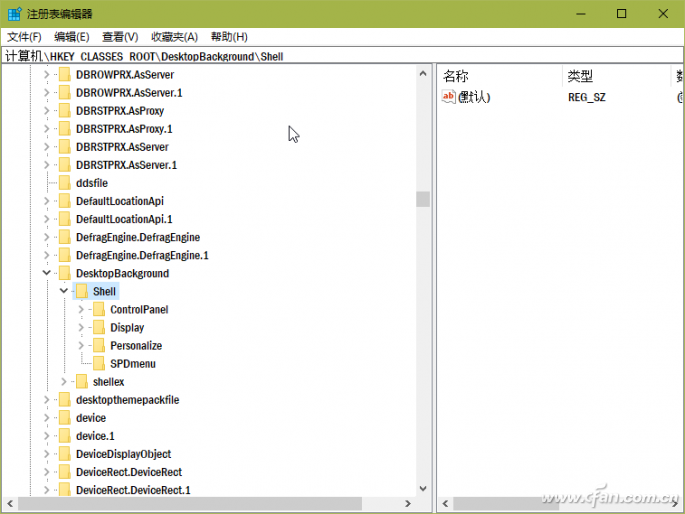
Task: Expand the Display subkey
Action: [x=81, y=328]
